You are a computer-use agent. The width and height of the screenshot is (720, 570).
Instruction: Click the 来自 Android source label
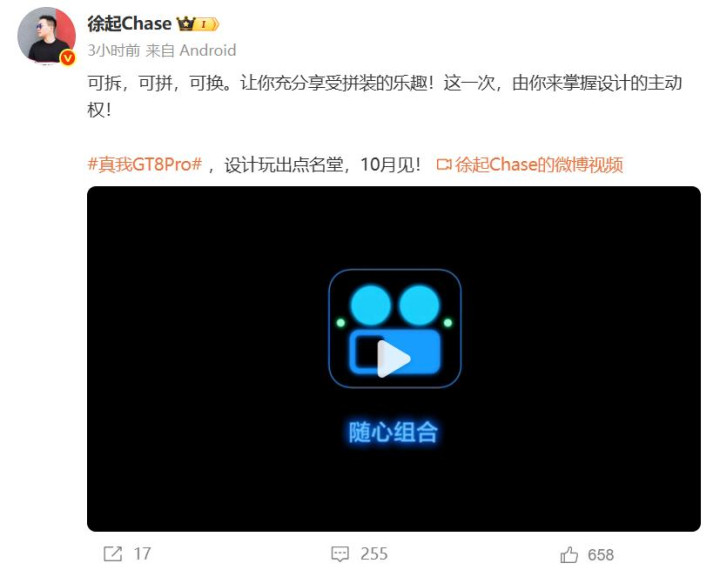tap(191, 50)
